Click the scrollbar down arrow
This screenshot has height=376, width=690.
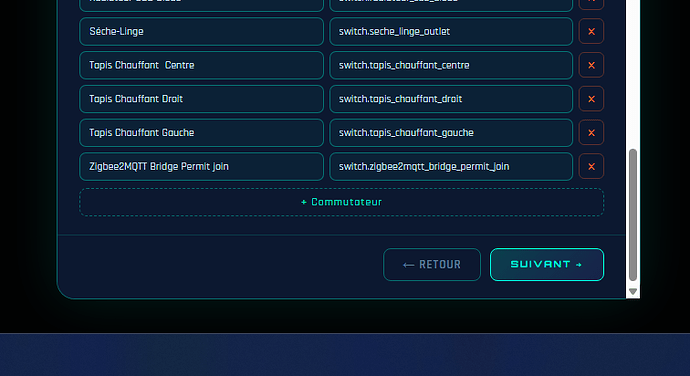click(633, 291)
